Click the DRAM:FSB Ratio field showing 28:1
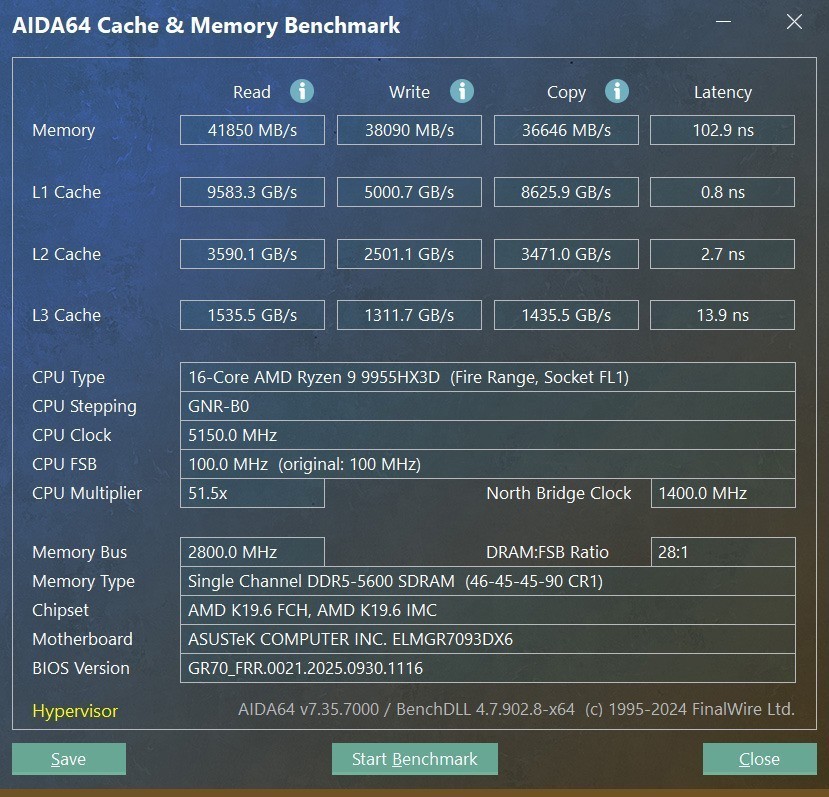 pyautogui.click(x=722, y=551)
